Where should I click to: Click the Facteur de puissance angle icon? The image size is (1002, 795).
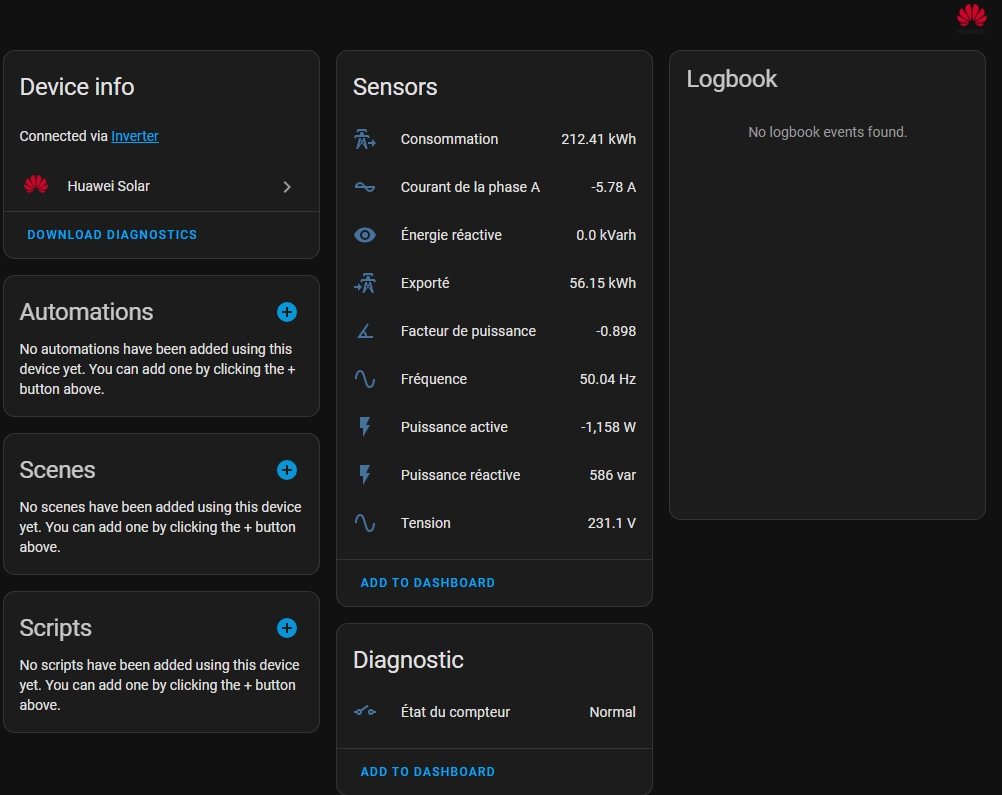(x=365, y=331)
